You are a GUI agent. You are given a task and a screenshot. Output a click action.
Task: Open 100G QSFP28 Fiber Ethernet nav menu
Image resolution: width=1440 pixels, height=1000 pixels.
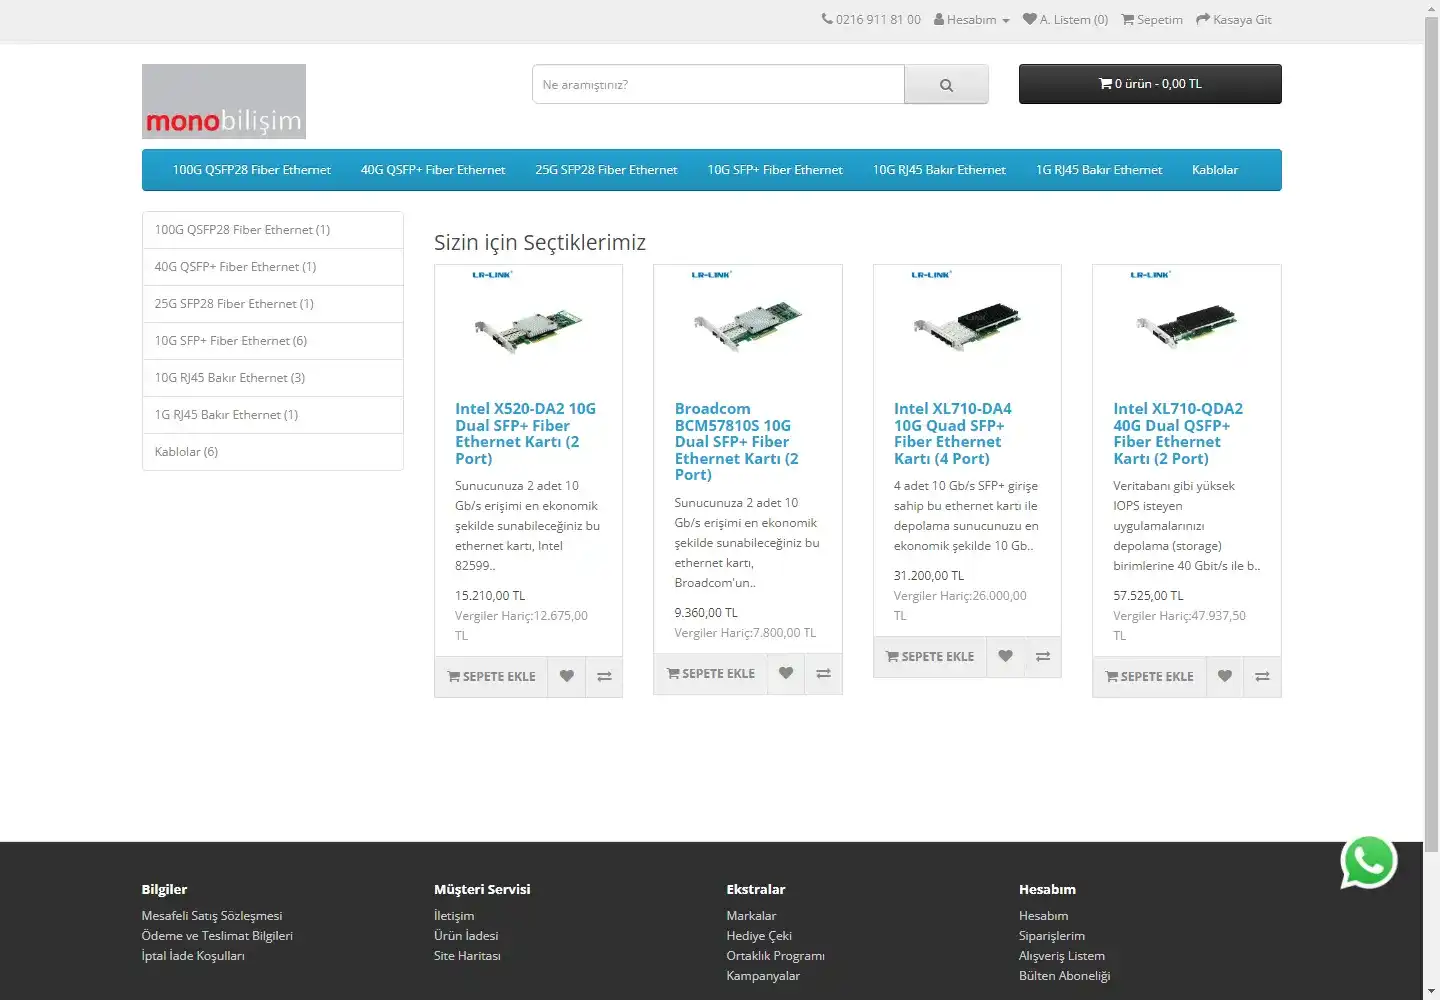click(x=252, y=170)
